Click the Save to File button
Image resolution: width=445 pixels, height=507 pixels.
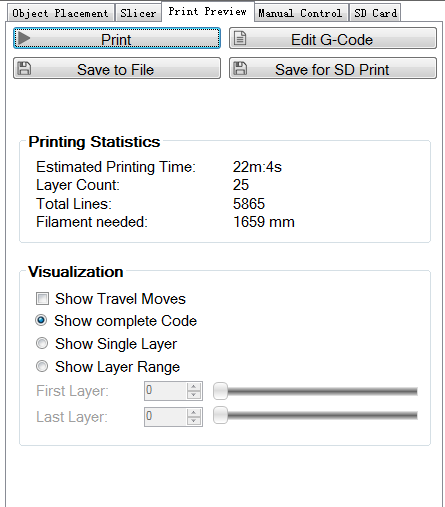pyautogui.click(x=117, y=68)
